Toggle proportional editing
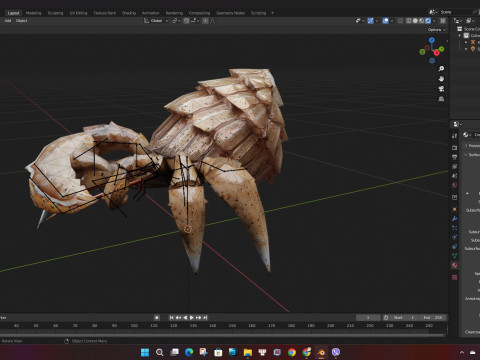480x360 pixels. click(x=205, y=21)
